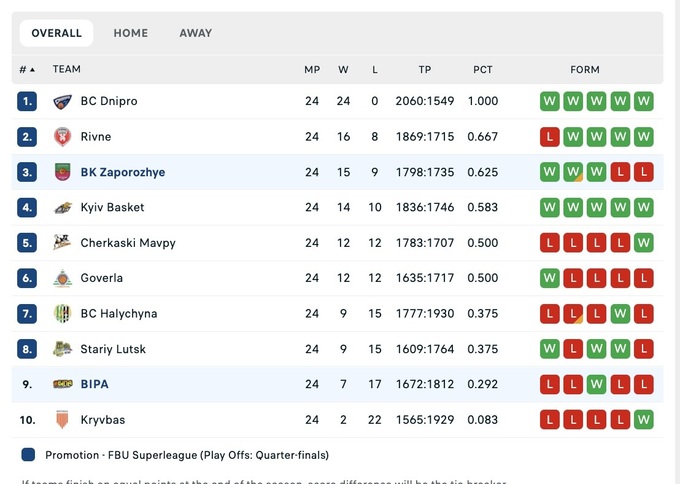Open the Cherkaski Mavpy team link

[x=128, y=243]
